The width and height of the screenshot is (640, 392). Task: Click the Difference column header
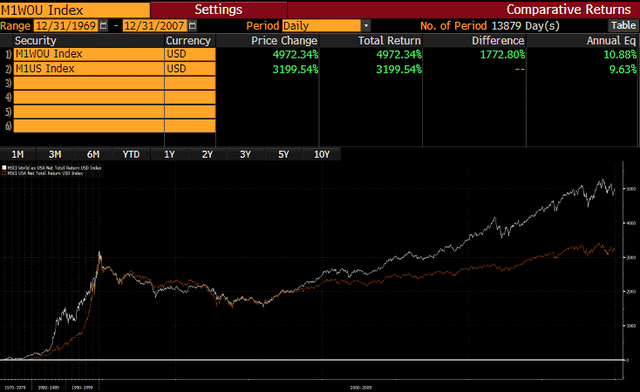[498, 41]
